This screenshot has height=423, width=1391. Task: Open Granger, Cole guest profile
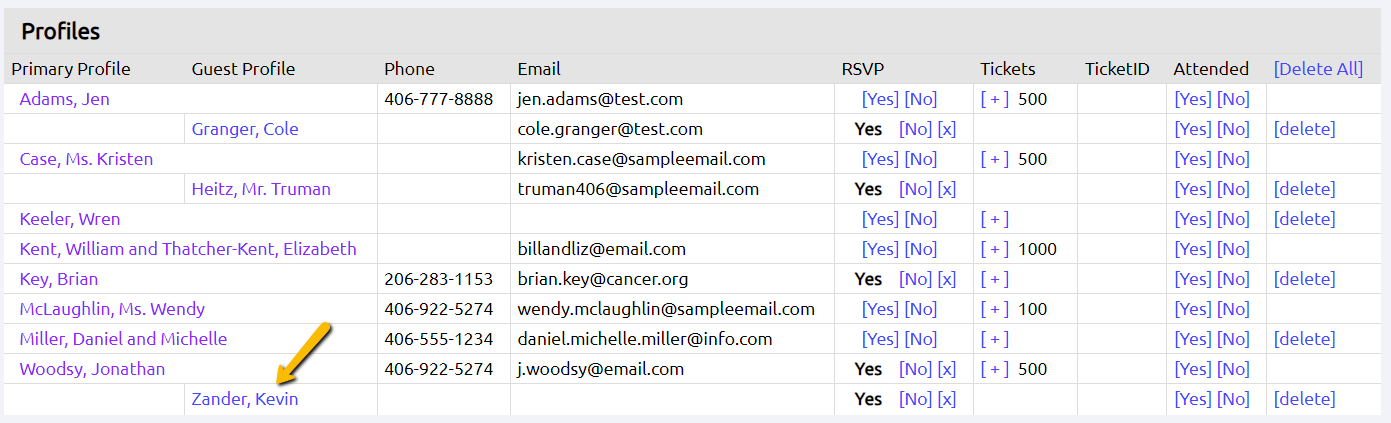tap(245, 129)
